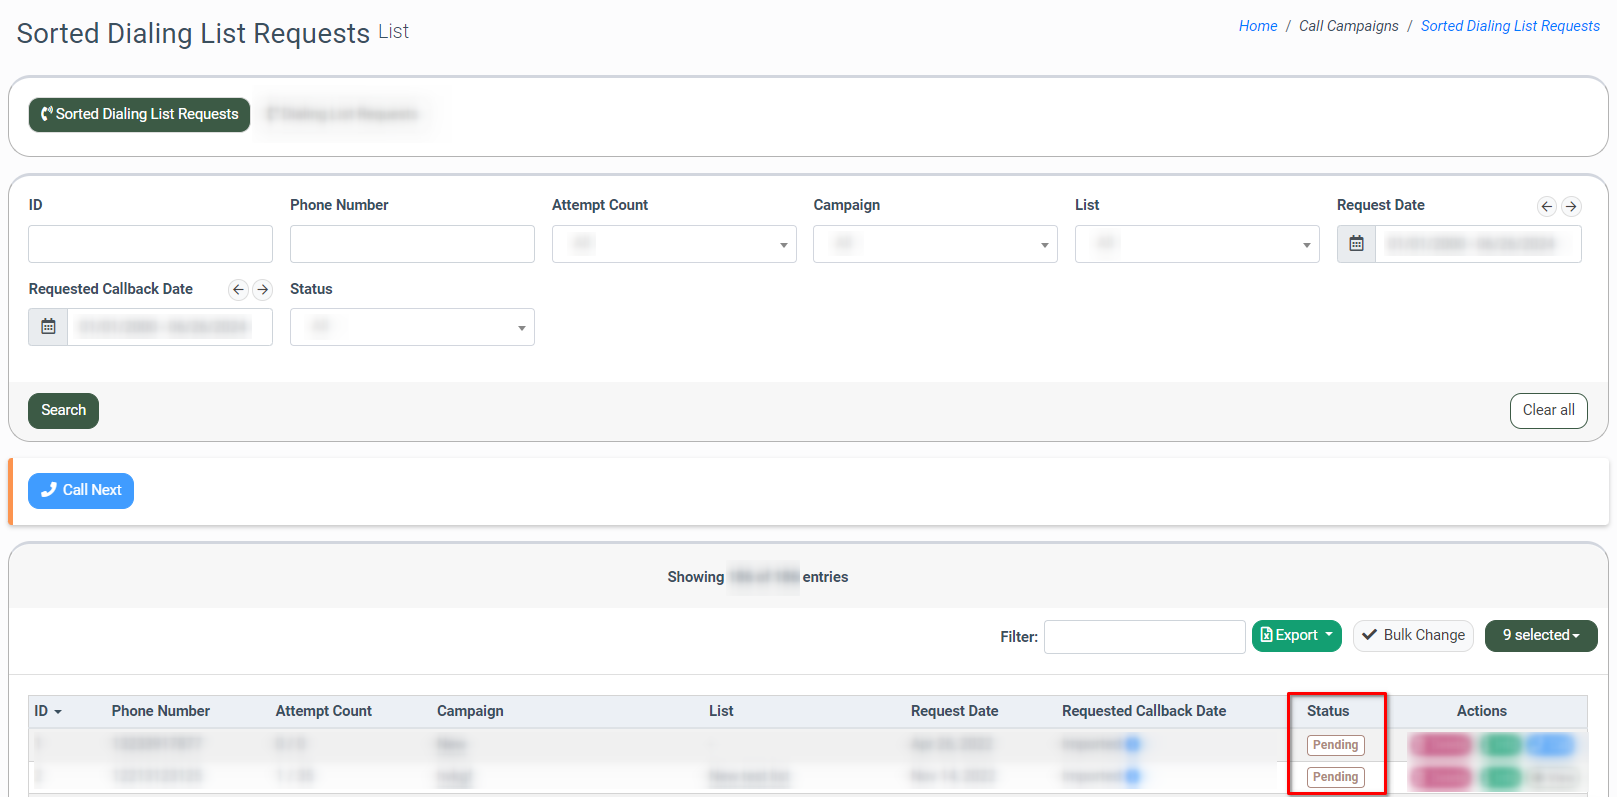1617x797 pixels.
Task: Expand the 9 selected columns dropdown
Action: click(1540, 636)
